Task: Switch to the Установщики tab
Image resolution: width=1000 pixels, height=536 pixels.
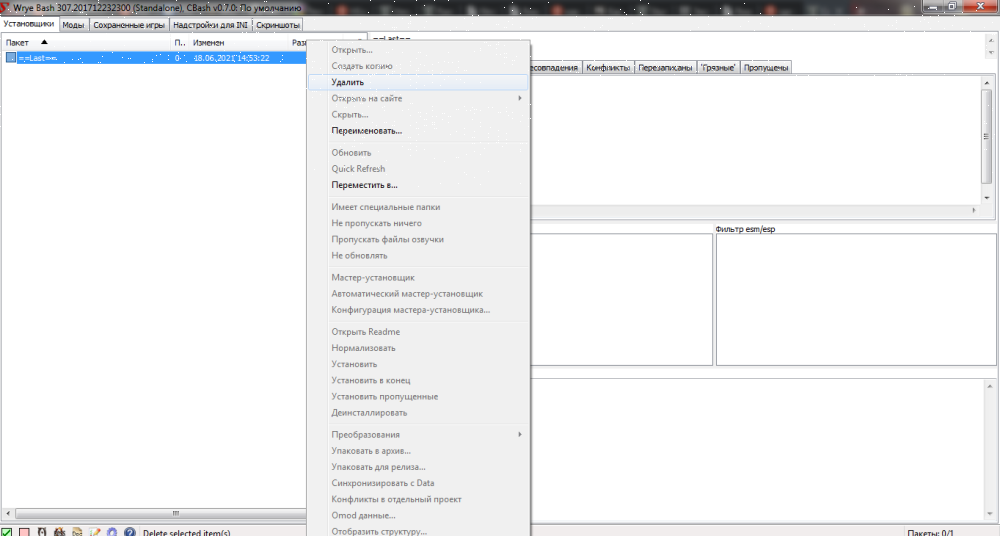Action: pyautogui.click(x=29, y=24)
